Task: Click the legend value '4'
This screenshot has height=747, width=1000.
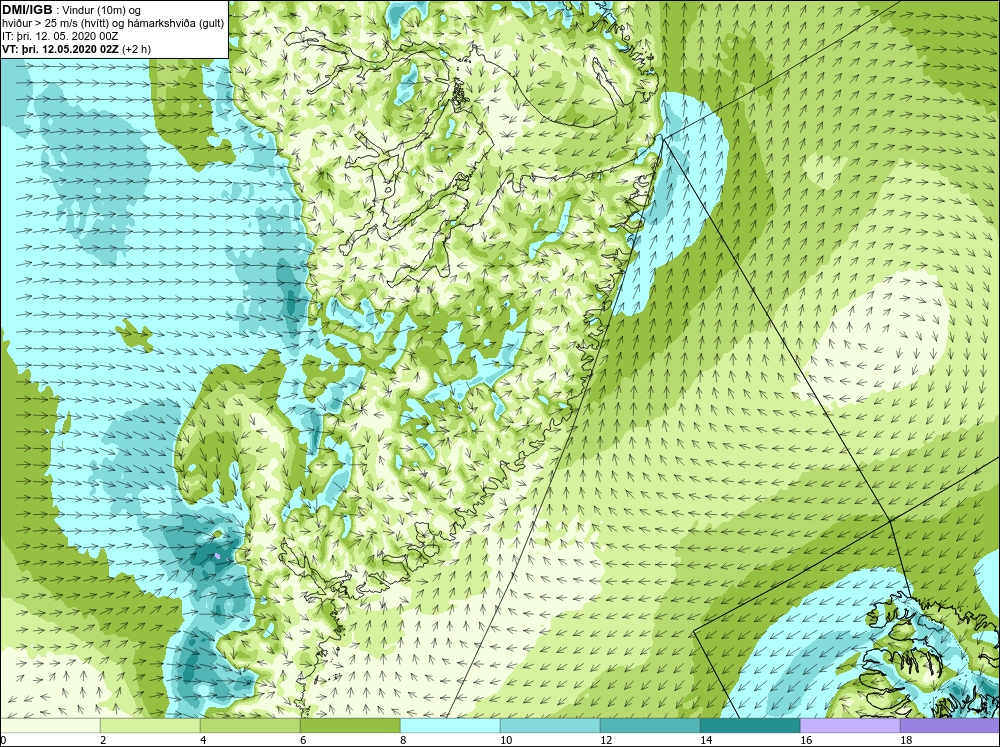Action: coord(203,740)
